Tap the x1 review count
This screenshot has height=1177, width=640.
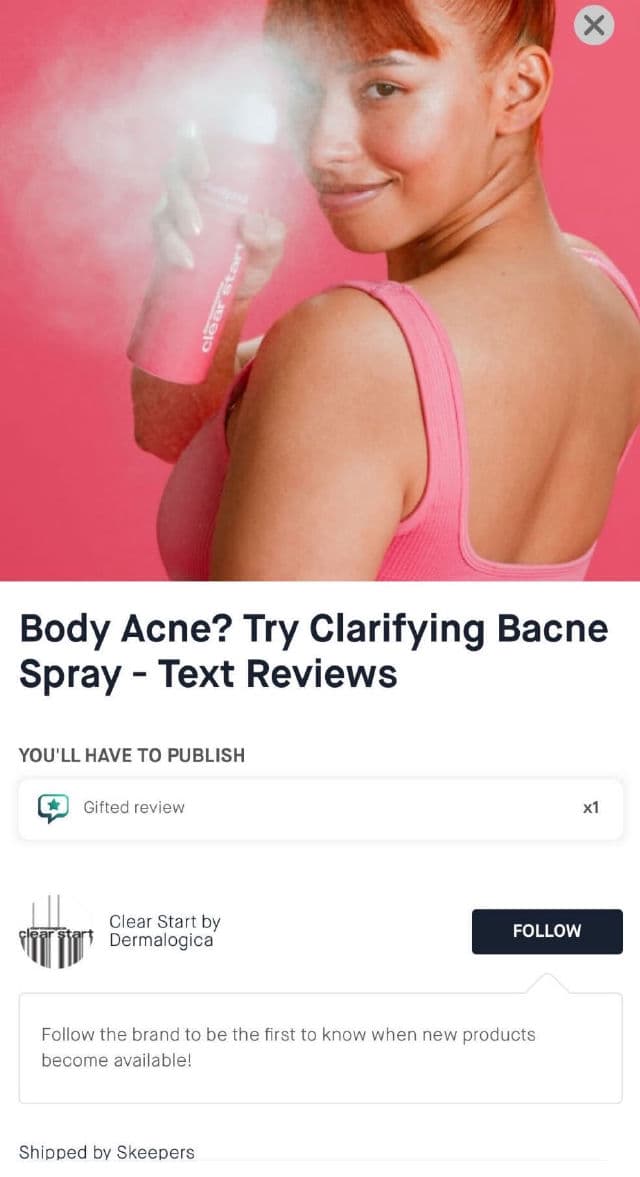(591, 808)
